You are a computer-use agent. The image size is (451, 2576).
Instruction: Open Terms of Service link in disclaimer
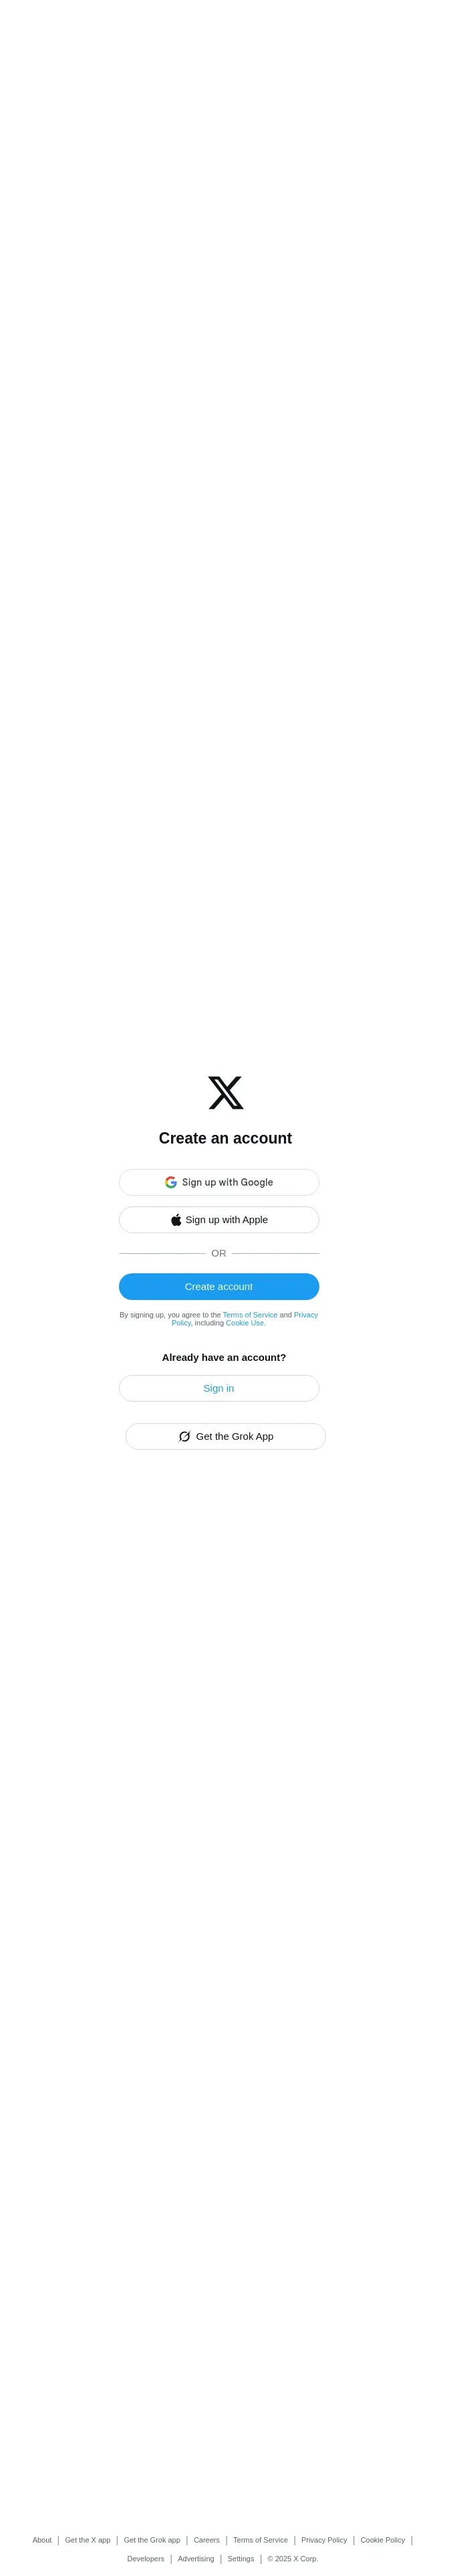[250, 1315]
